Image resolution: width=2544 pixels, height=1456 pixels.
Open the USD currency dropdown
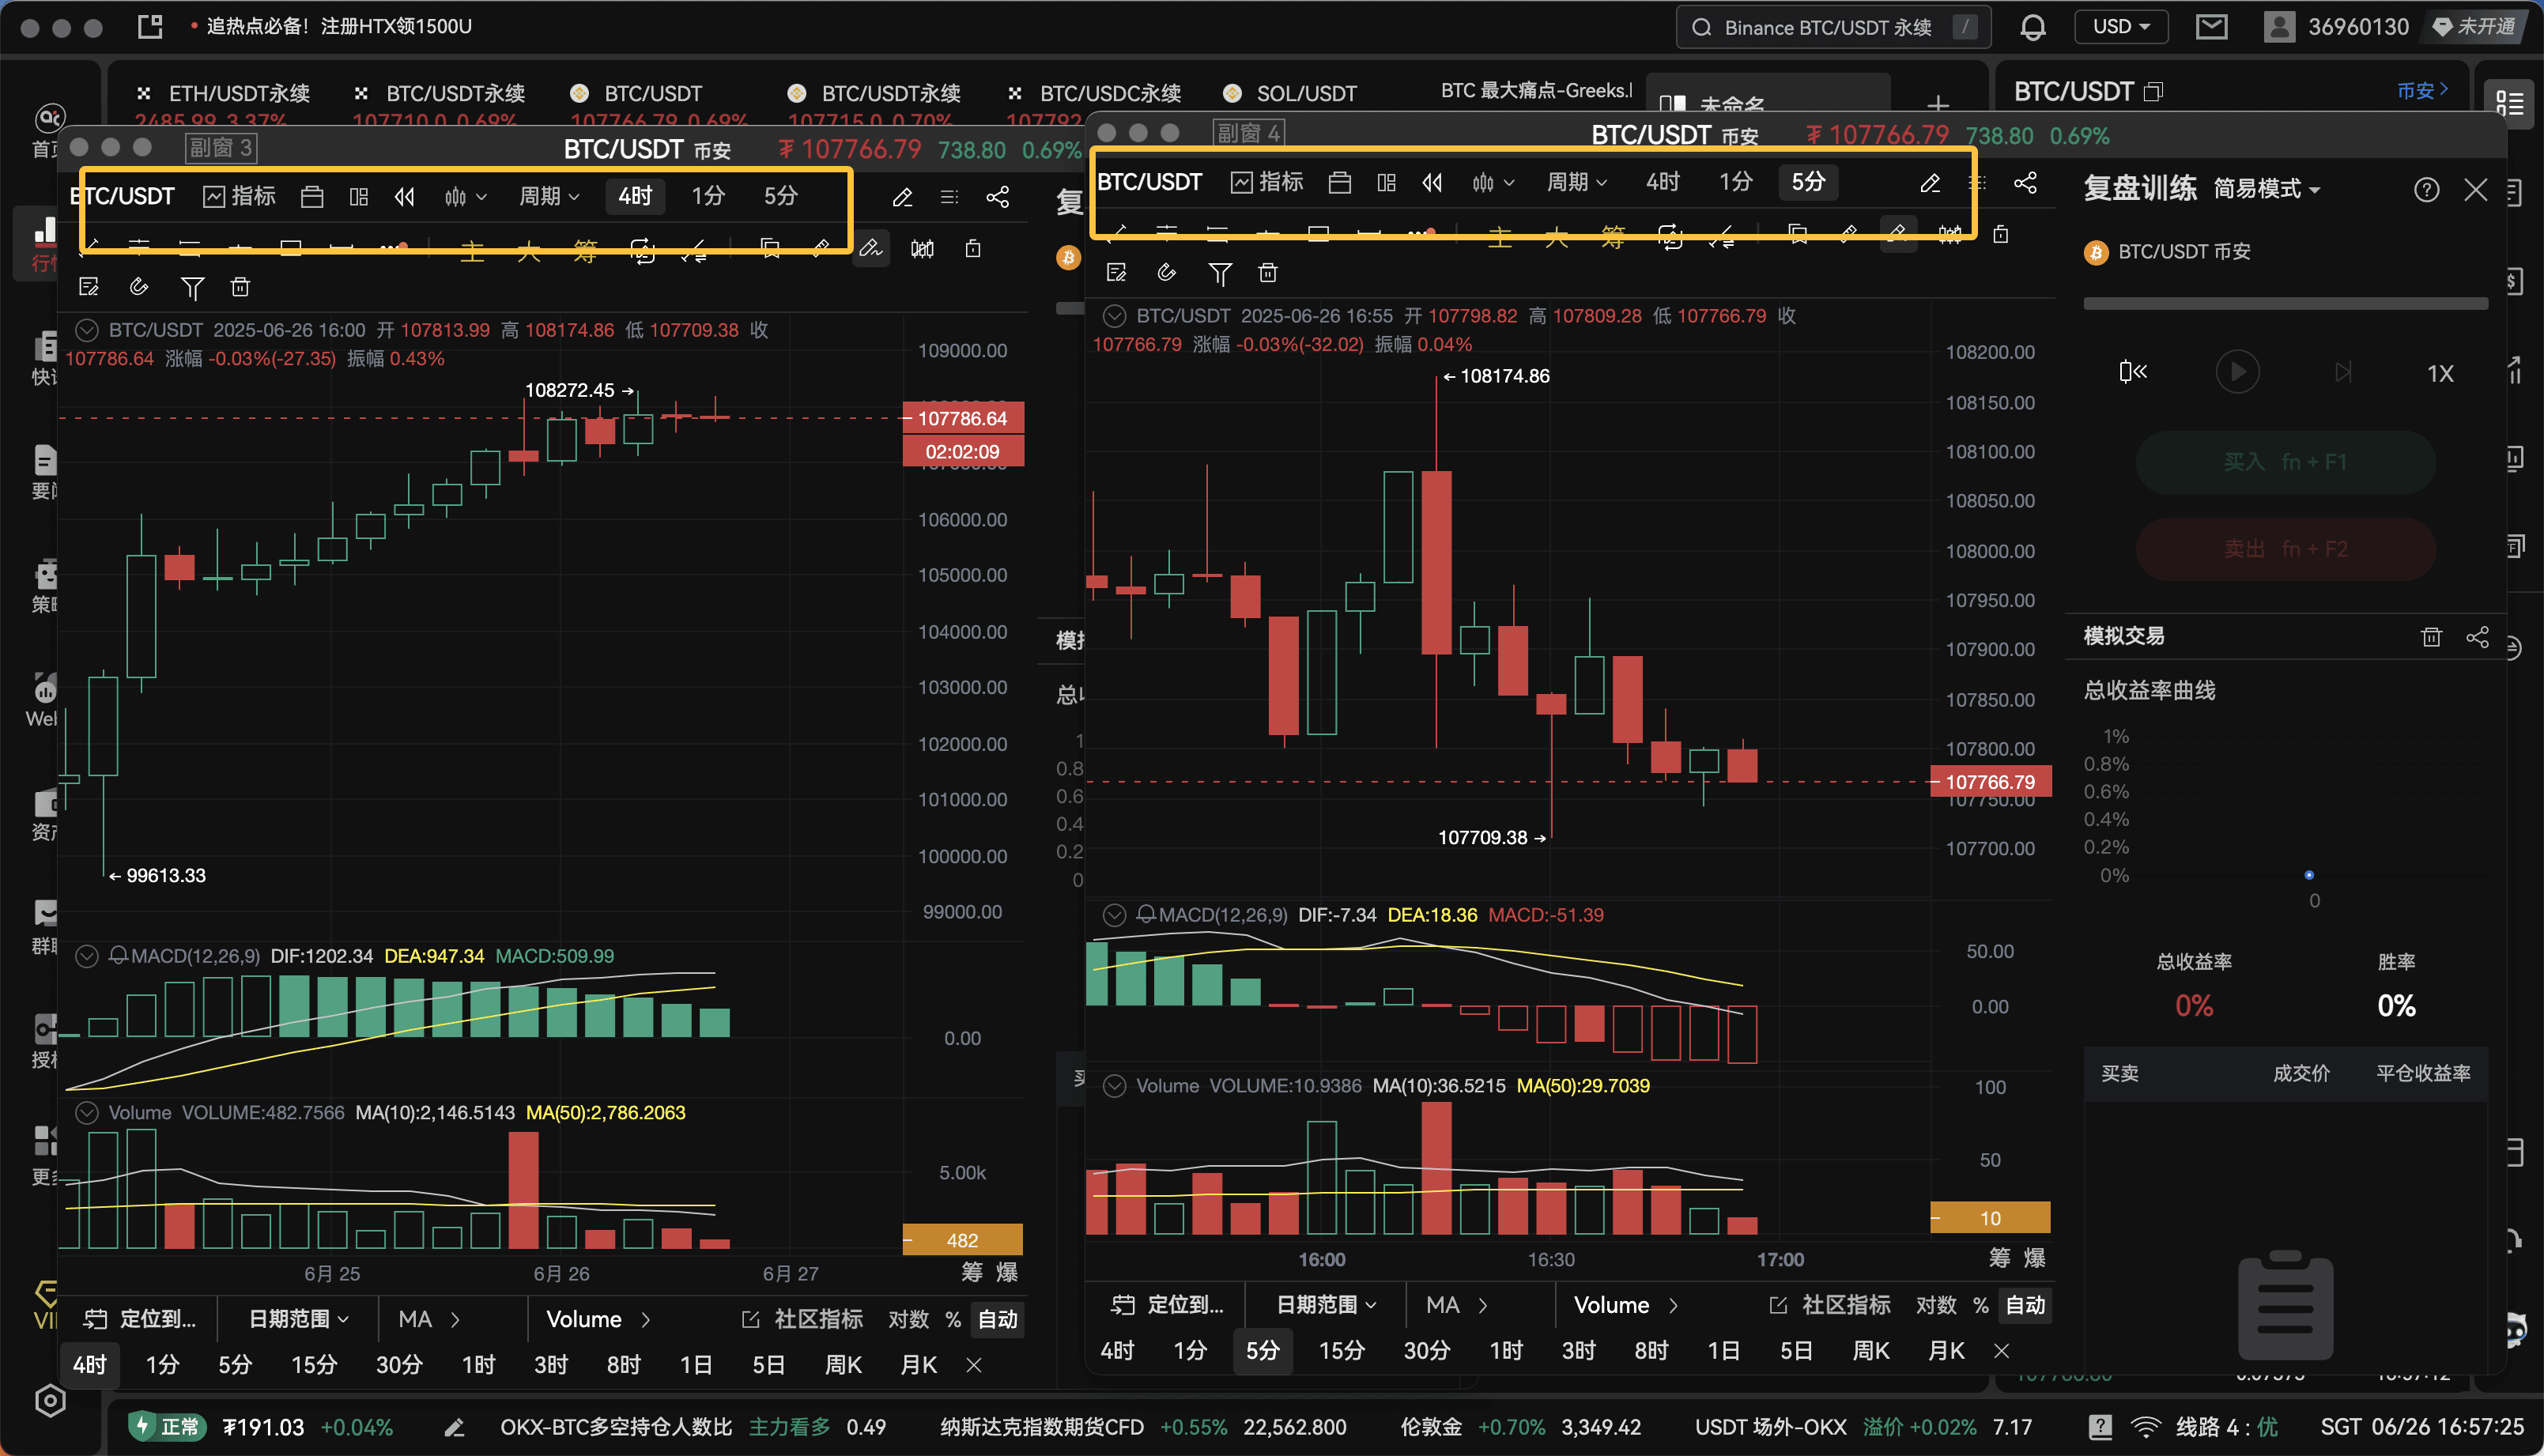coord(2121,27)
